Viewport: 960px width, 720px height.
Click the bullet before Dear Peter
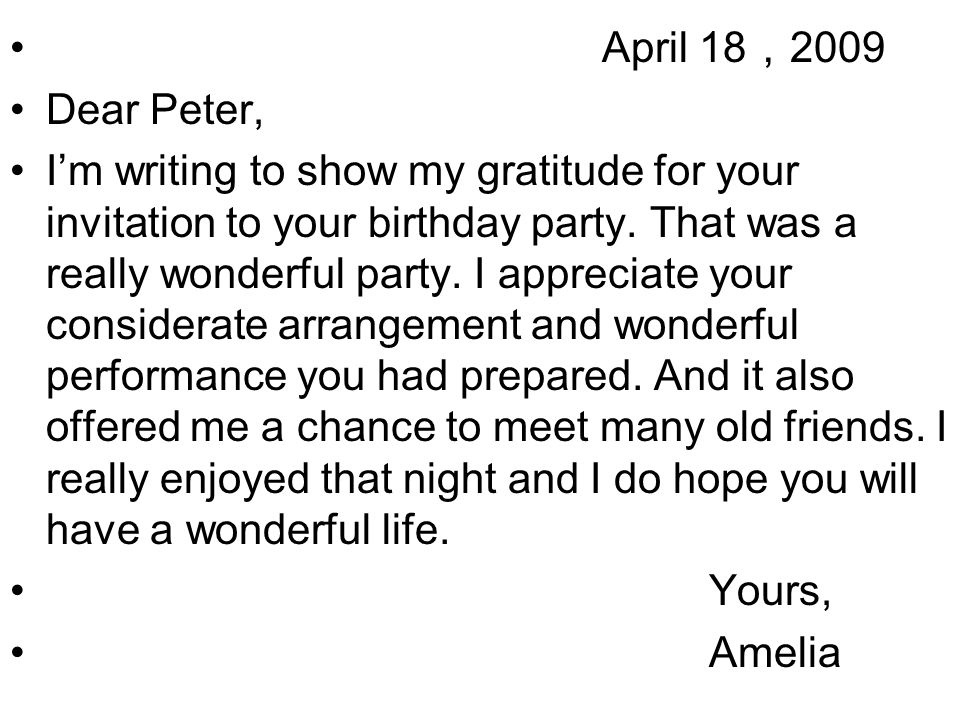point(18,111)
